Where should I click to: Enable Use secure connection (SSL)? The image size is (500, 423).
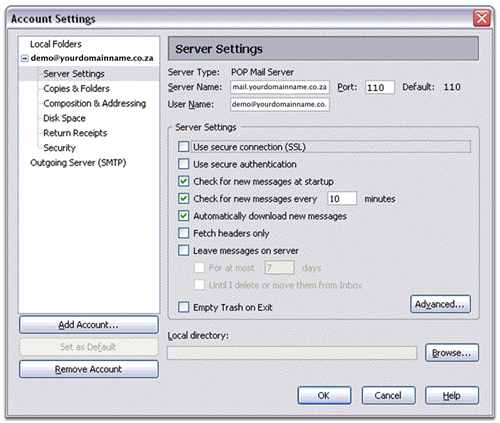(183, 147)
